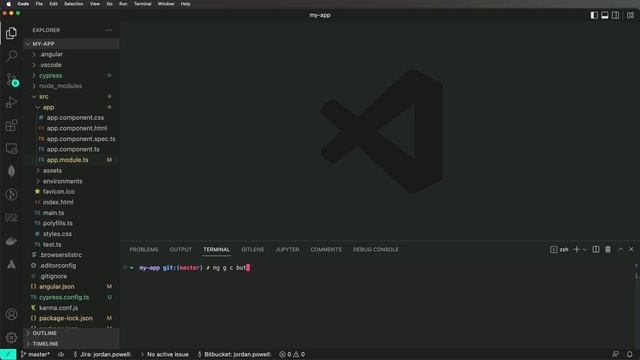640x360 pixels.
Task: Switch to the GITLENS tab
Action: coord(253,249)
